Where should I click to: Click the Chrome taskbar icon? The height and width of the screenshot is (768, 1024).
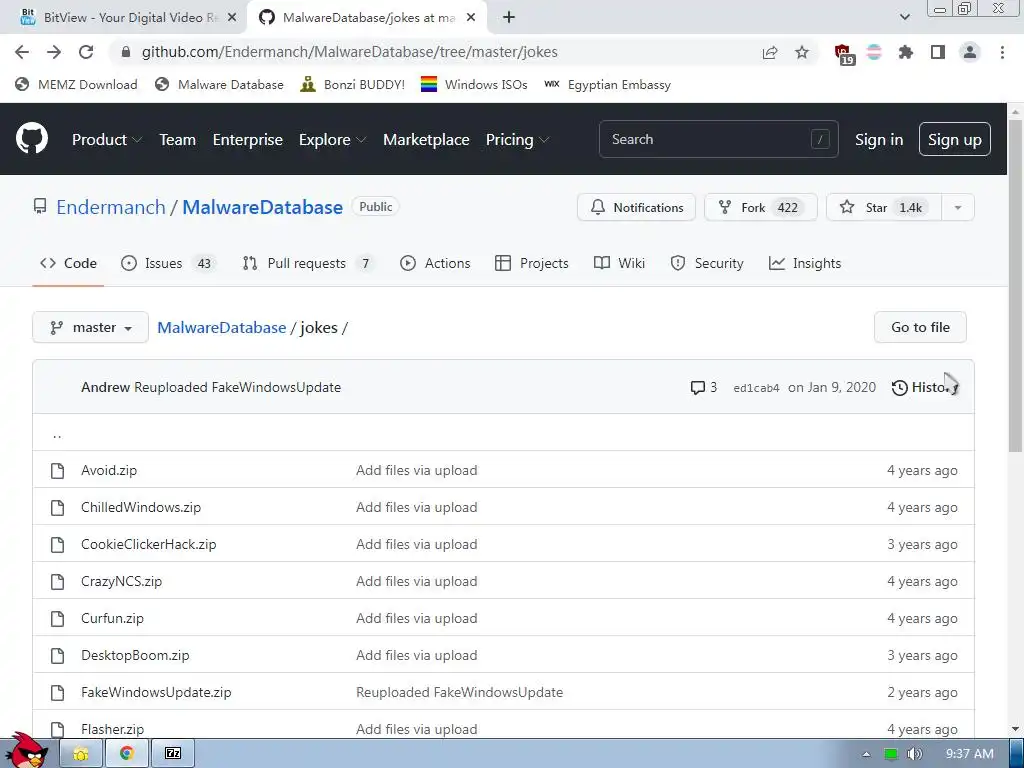(x=127, y=754)
